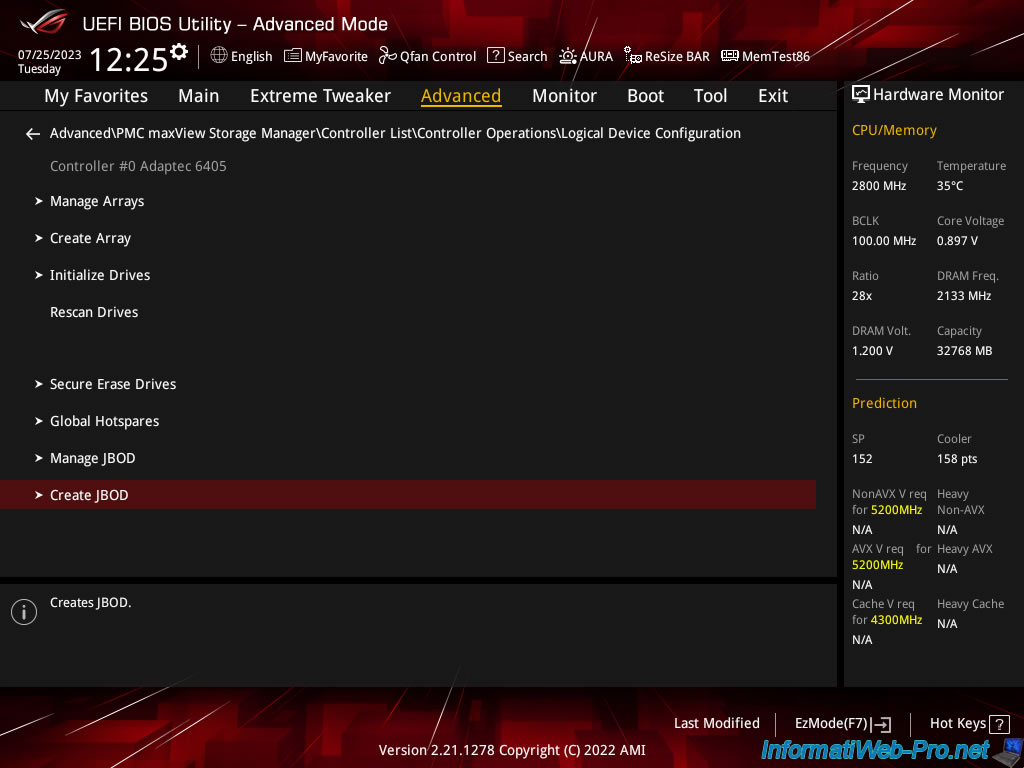1024x768 pixels.
Task: Click the 35°C temperature value
Action: (950, 185)
